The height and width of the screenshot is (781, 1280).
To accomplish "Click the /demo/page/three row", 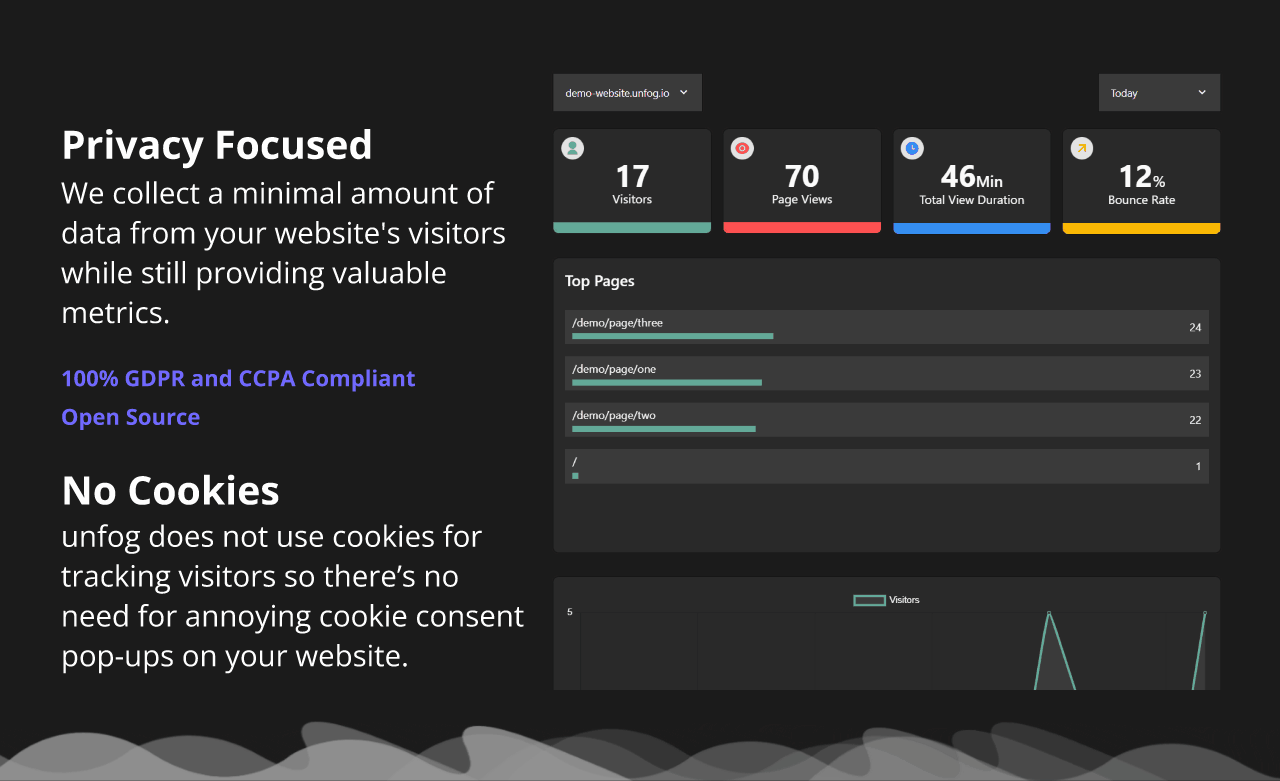I will point(887,327).
